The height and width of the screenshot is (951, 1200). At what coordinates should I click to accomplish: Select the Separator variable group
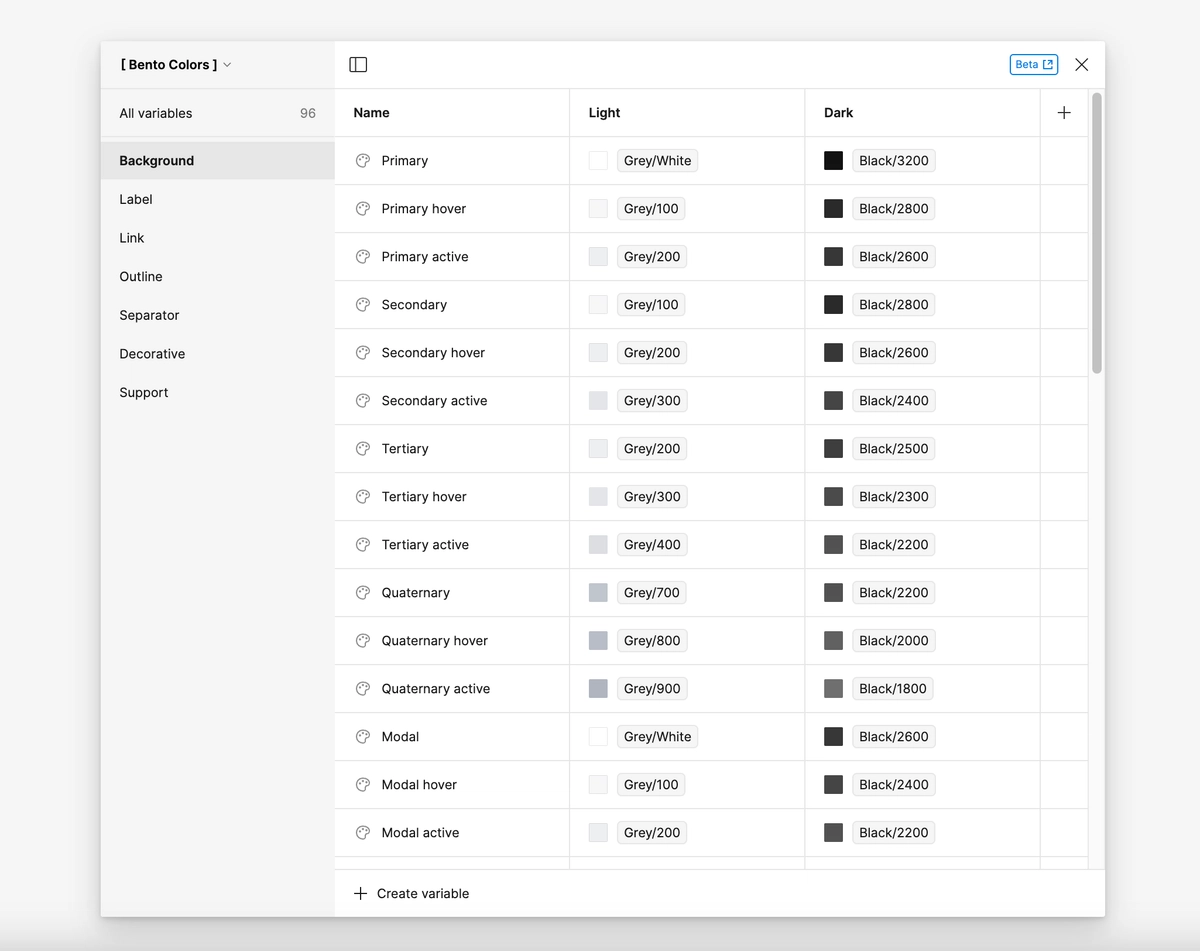pos(149,315)
